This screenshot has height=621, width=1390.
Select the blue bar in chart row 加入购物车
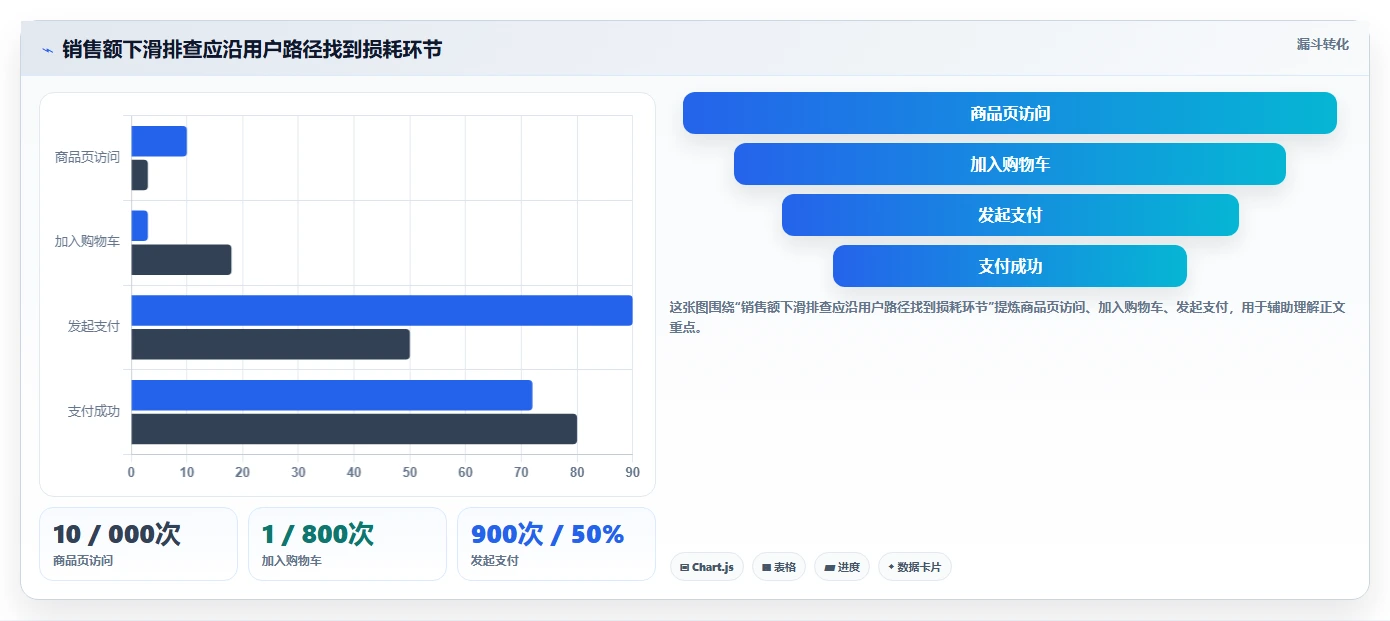[x=140, y=225]
